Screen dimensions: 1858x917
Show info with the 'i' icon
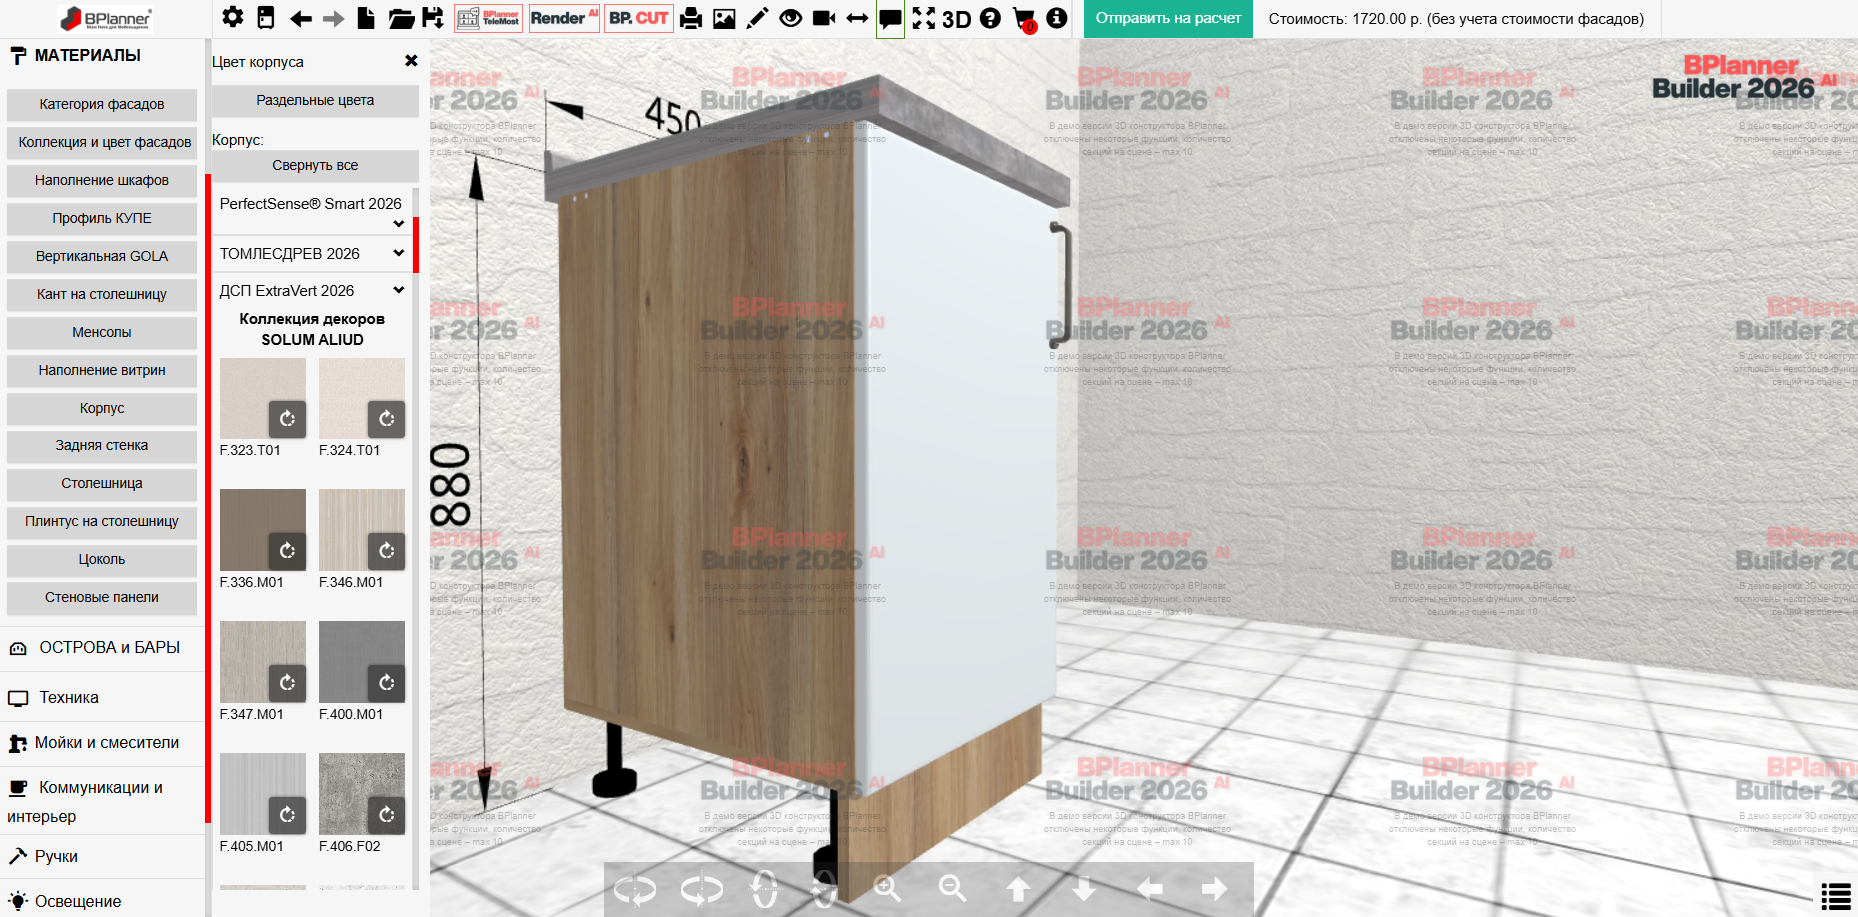(x=1057, y=18)
